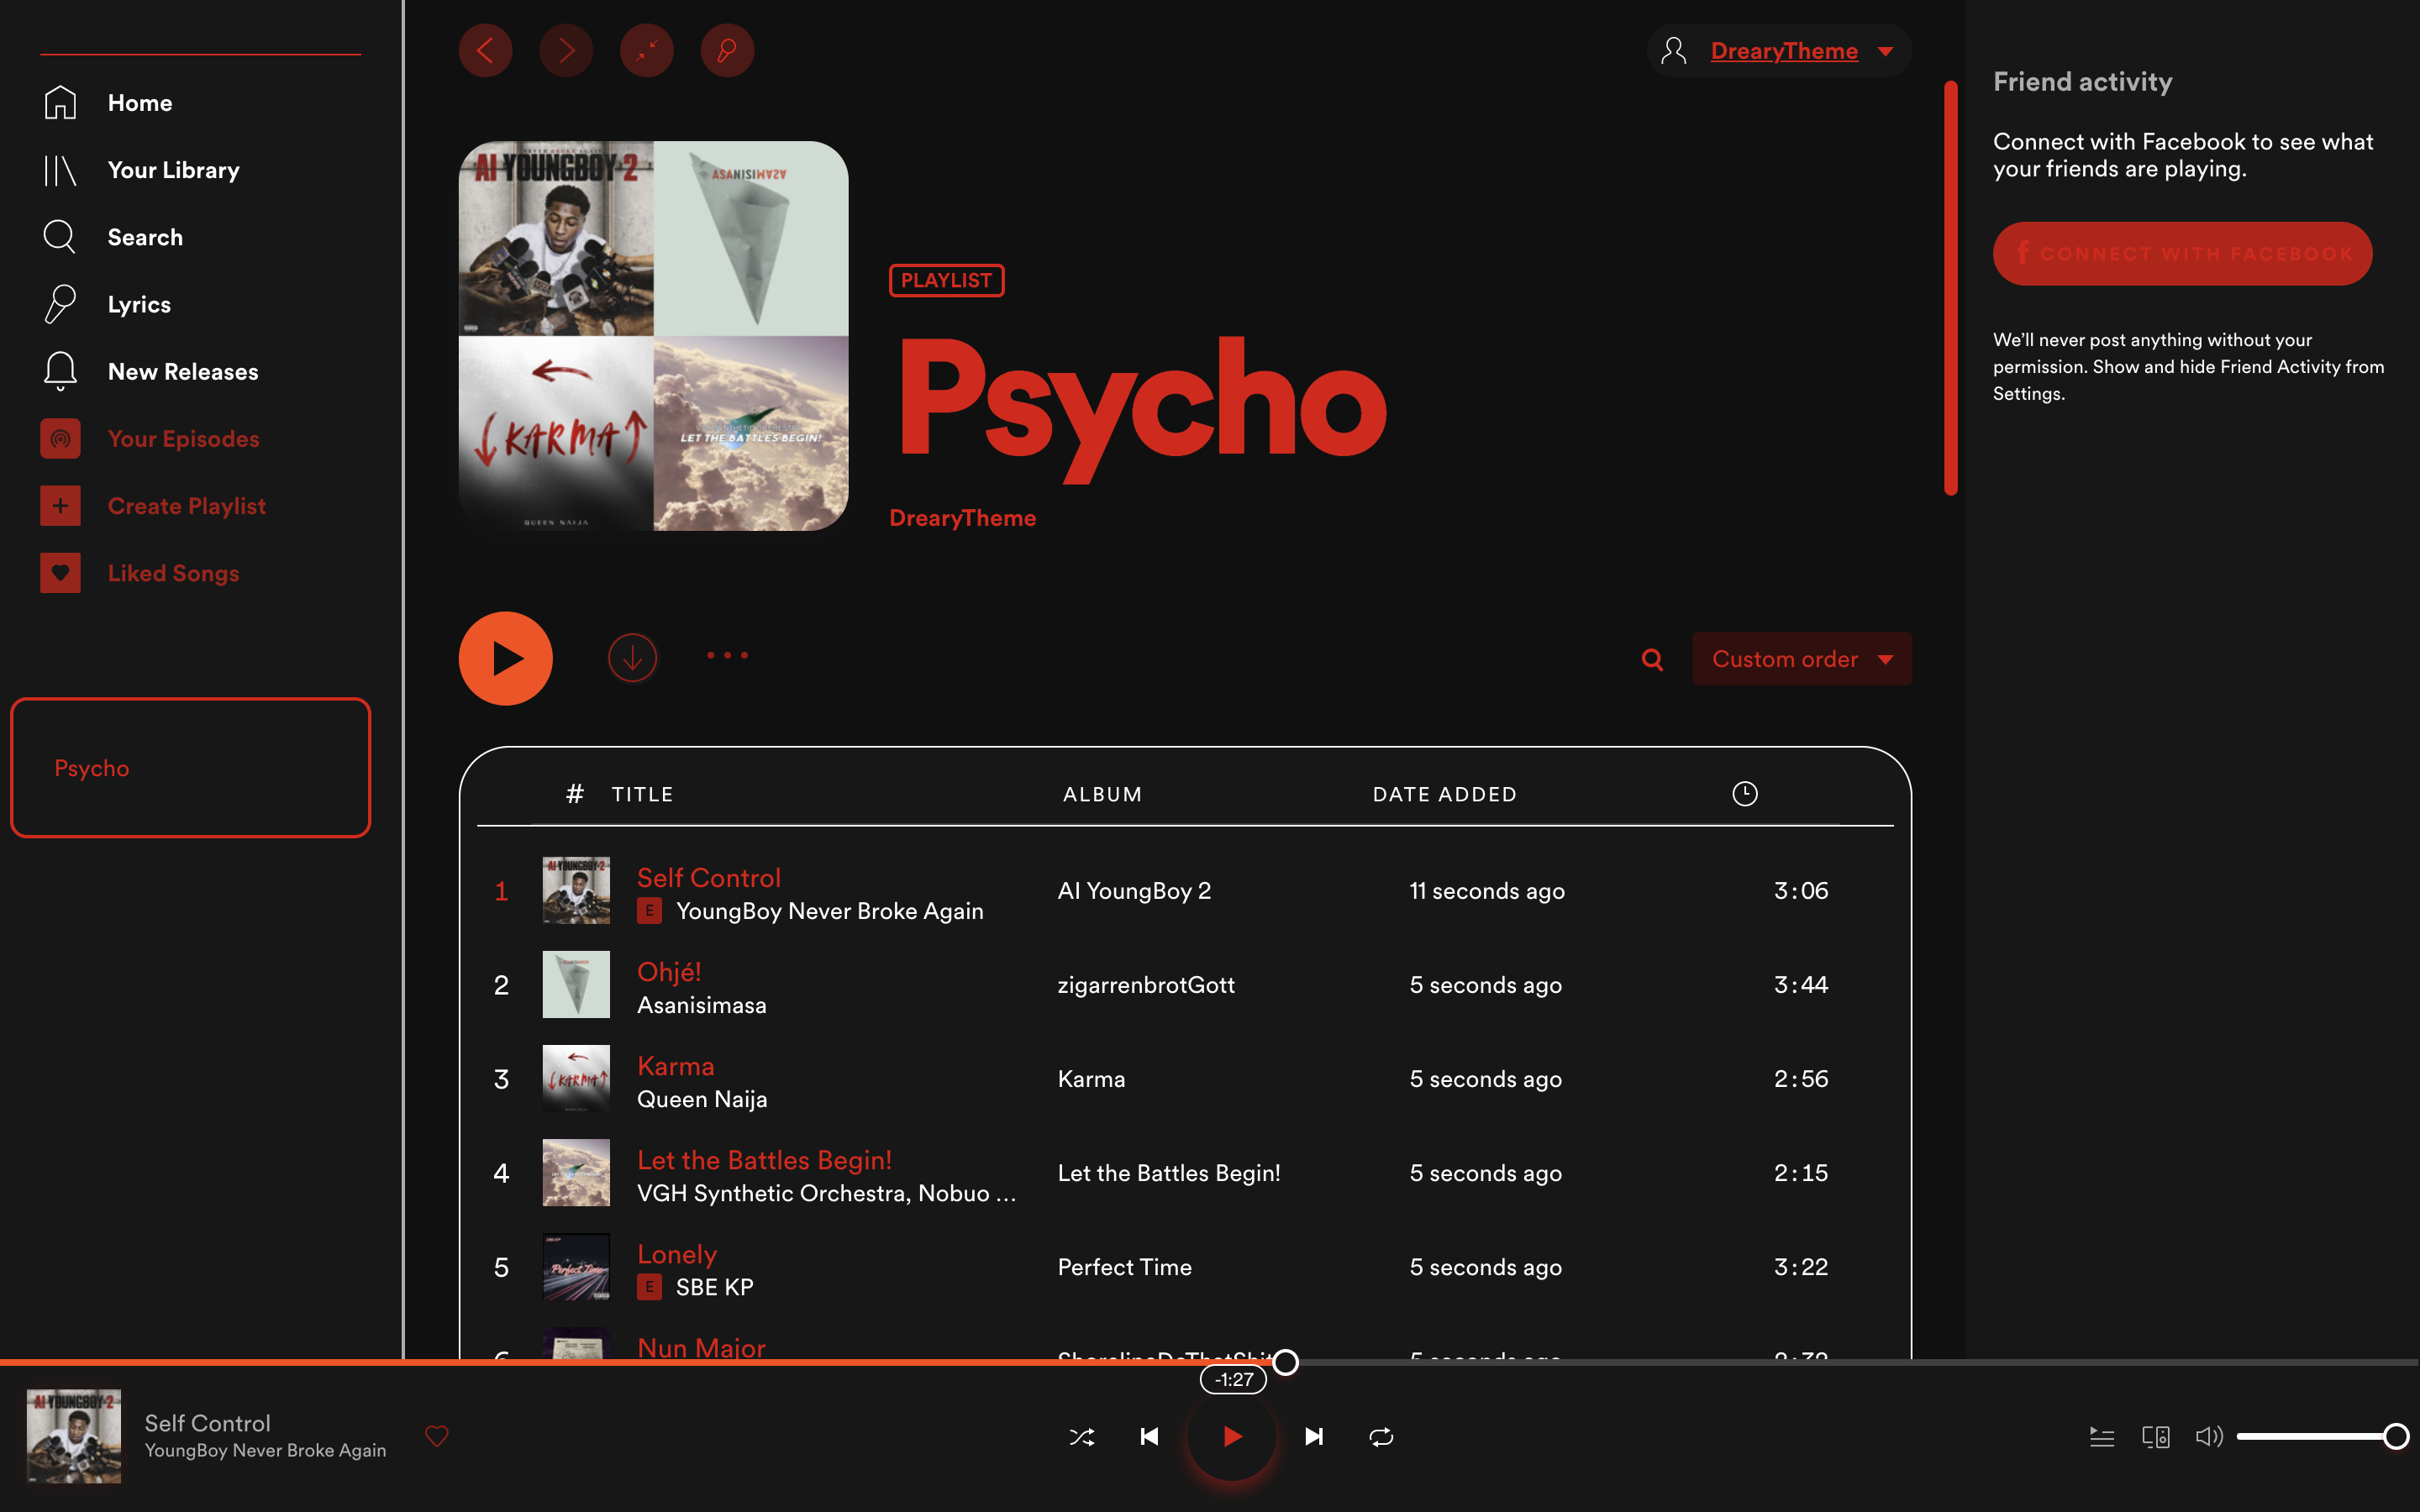Click the Connect With Facebook button
Image resolution: width=2420 pixels, height=1512 pixels.
point(2182,253)
